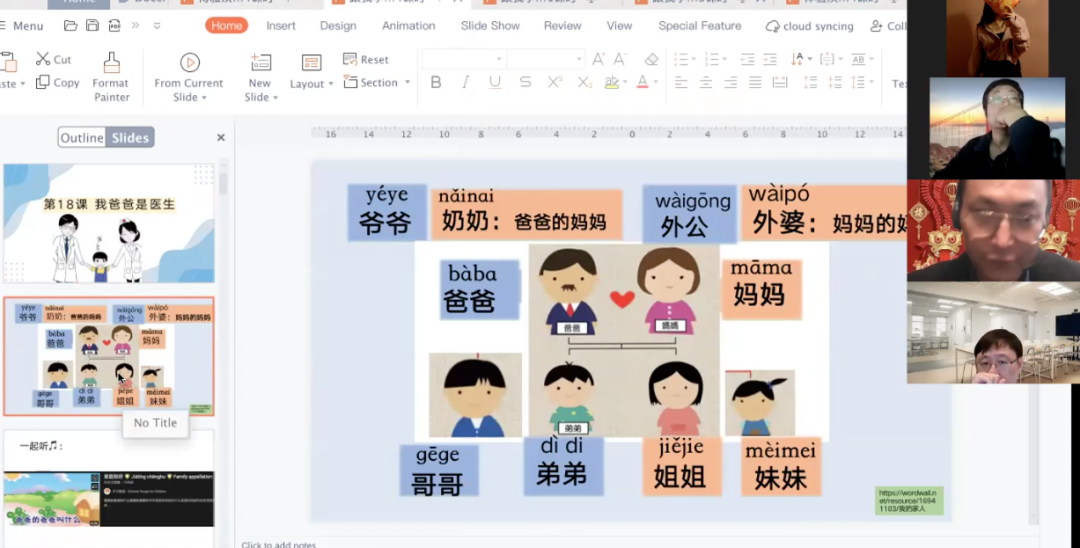The height and width of the screenshot is (548, 1080).
Task: Click the Save icon in quick toolbar
Action: click(92, 26)
